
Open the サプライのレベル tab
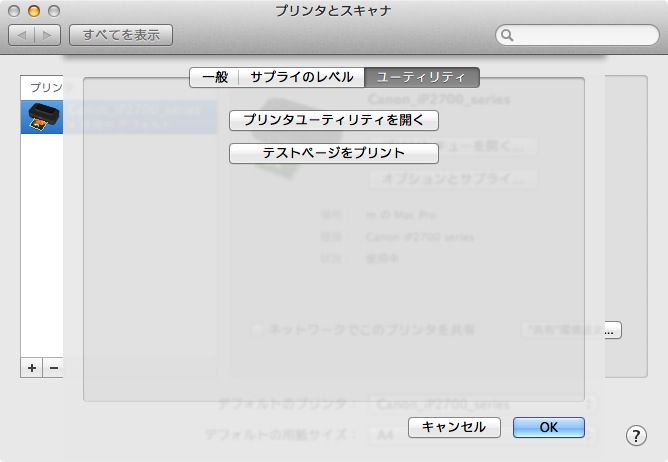(301, 76)
